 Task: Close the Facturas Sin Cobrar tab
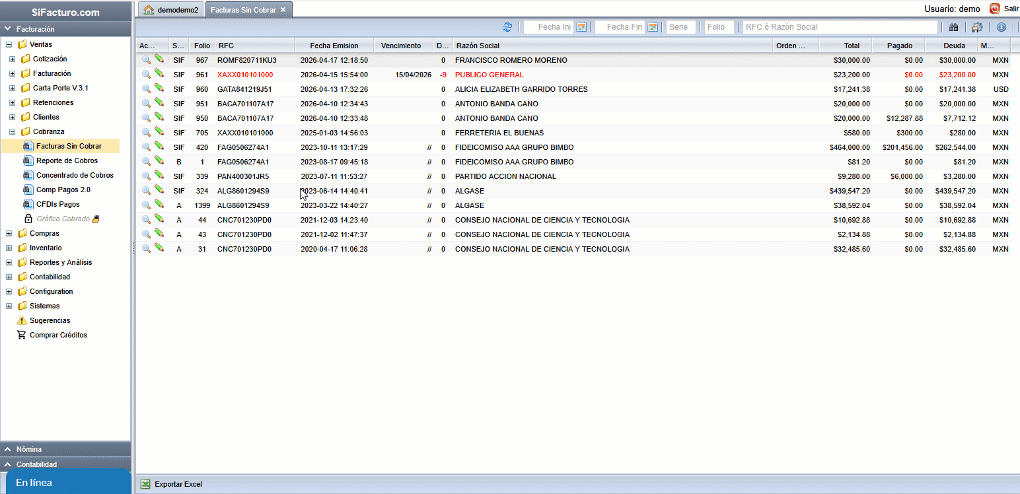(x=283, y=9)
